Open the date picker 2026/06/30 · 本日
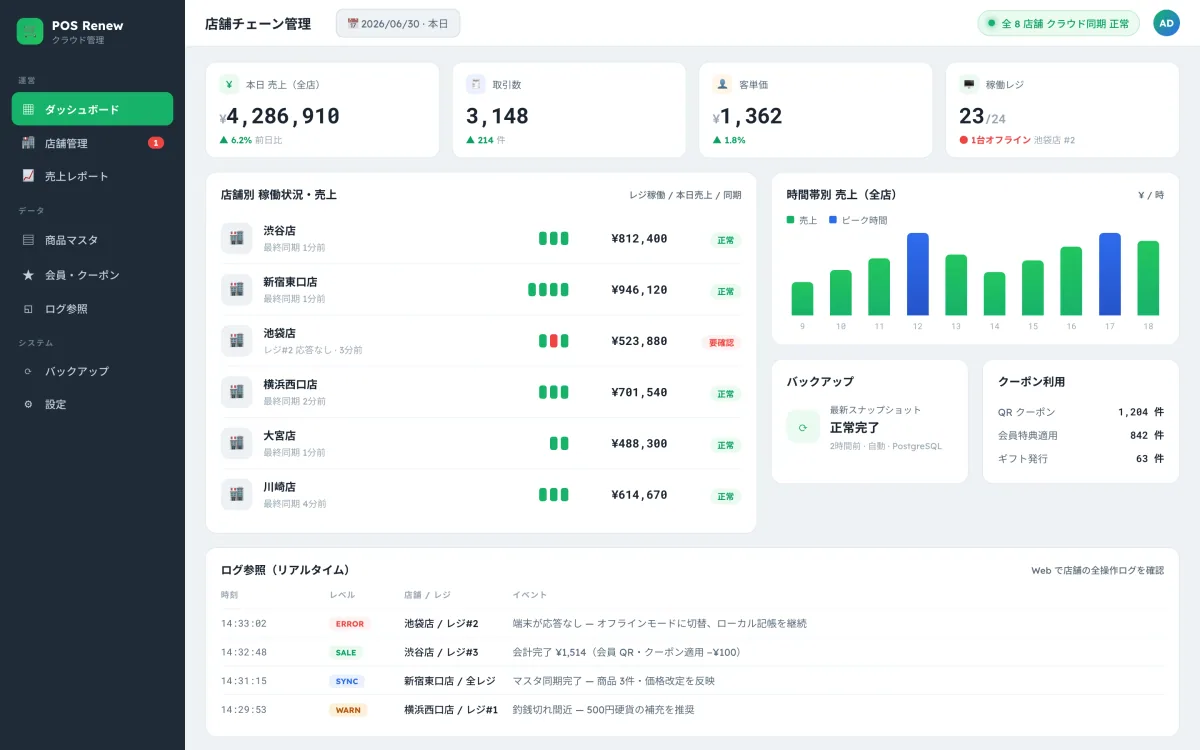Screen dimensions: 1200x750 coord(398,23)
